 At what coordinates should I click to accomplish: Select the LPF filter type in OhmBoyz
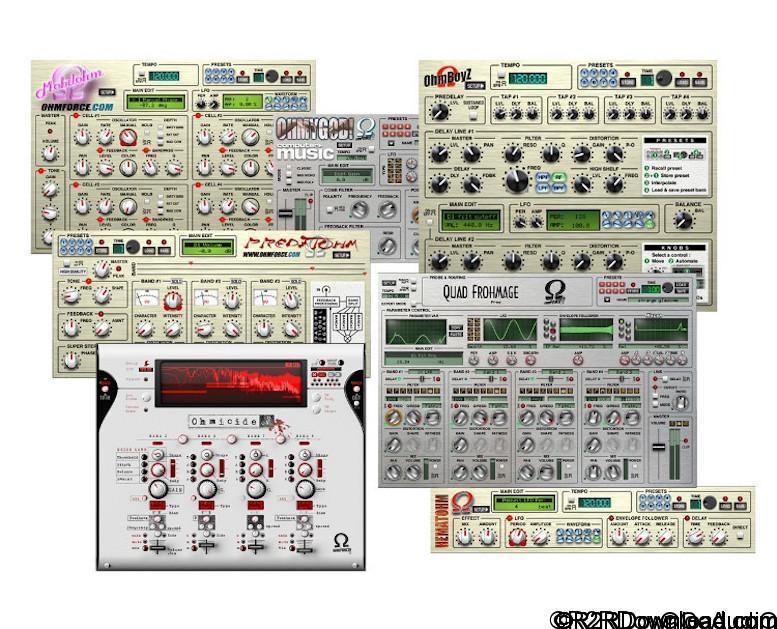pyautogui.click(x=543, y=187)
